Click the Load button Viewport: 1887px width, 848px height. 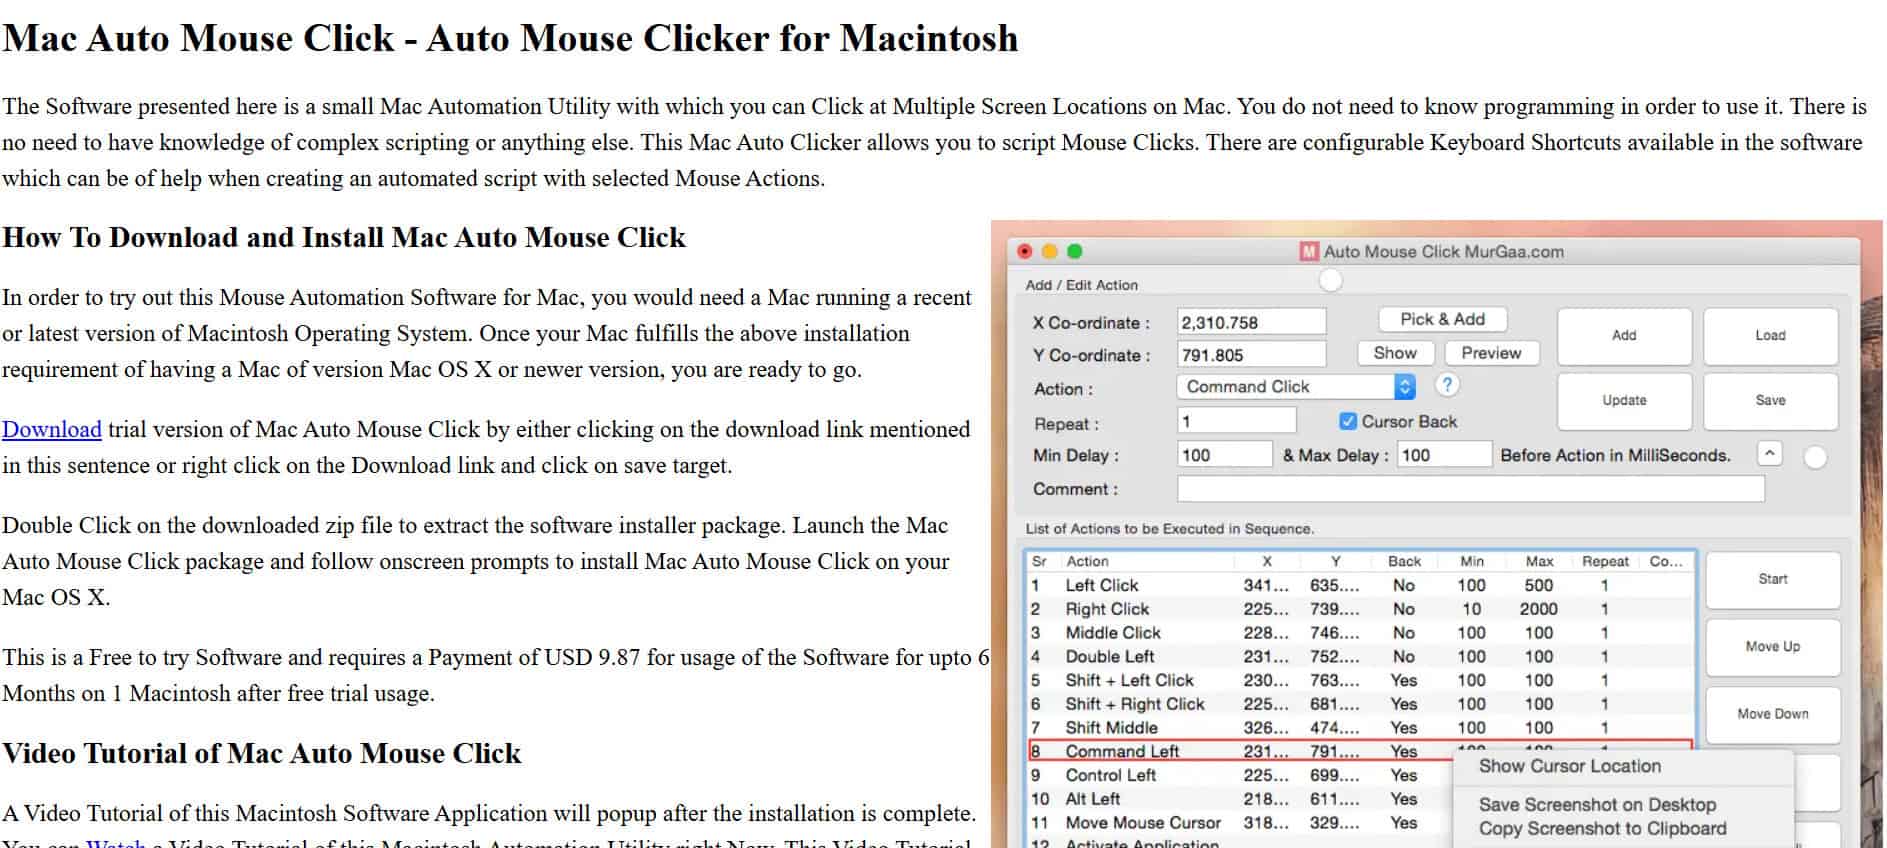pos(1770,335)
